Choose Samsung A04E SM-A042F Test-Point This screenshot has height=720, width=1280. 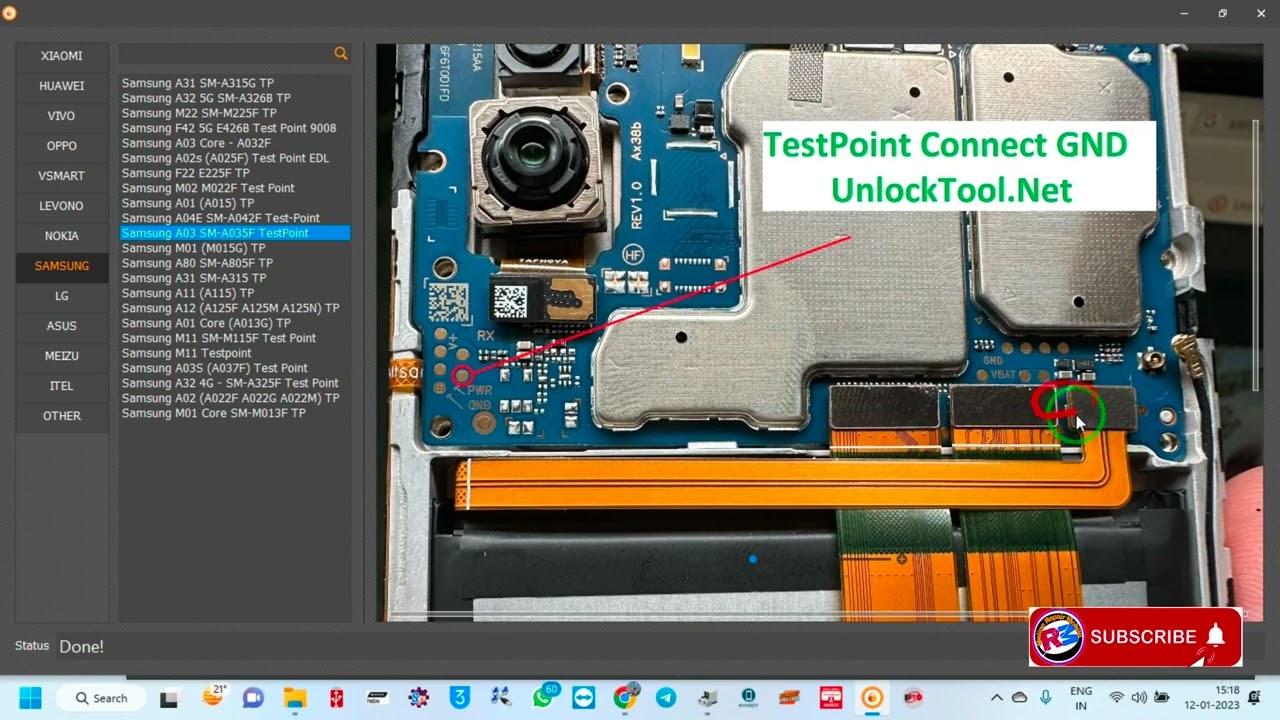coord(221,218)
